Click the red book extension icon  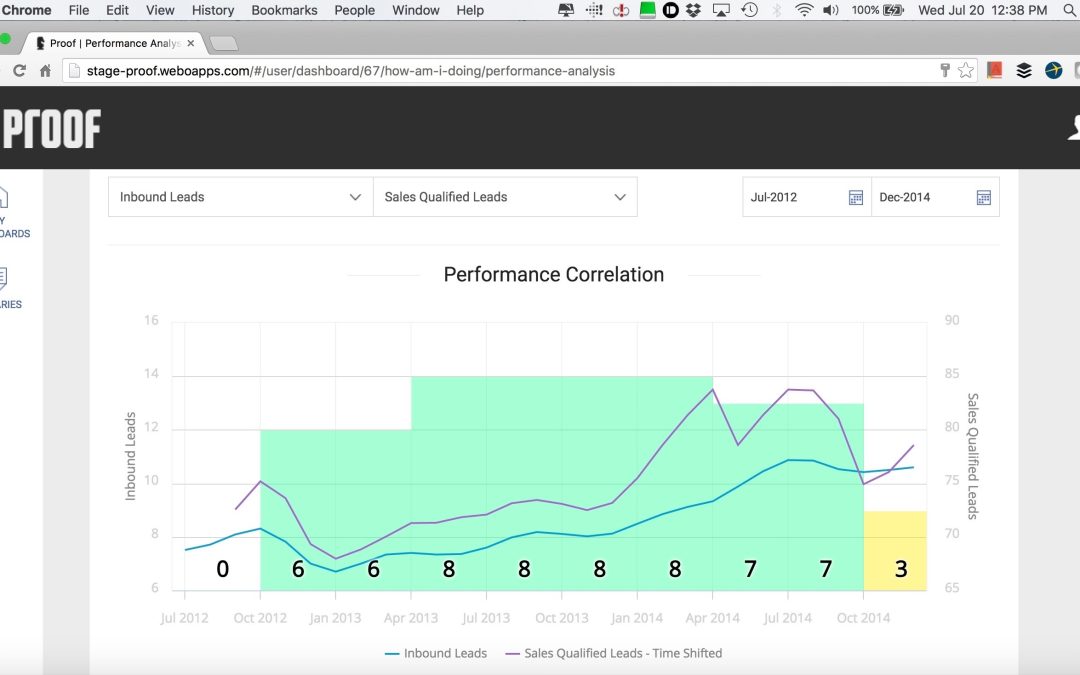[x=994, y=70]
